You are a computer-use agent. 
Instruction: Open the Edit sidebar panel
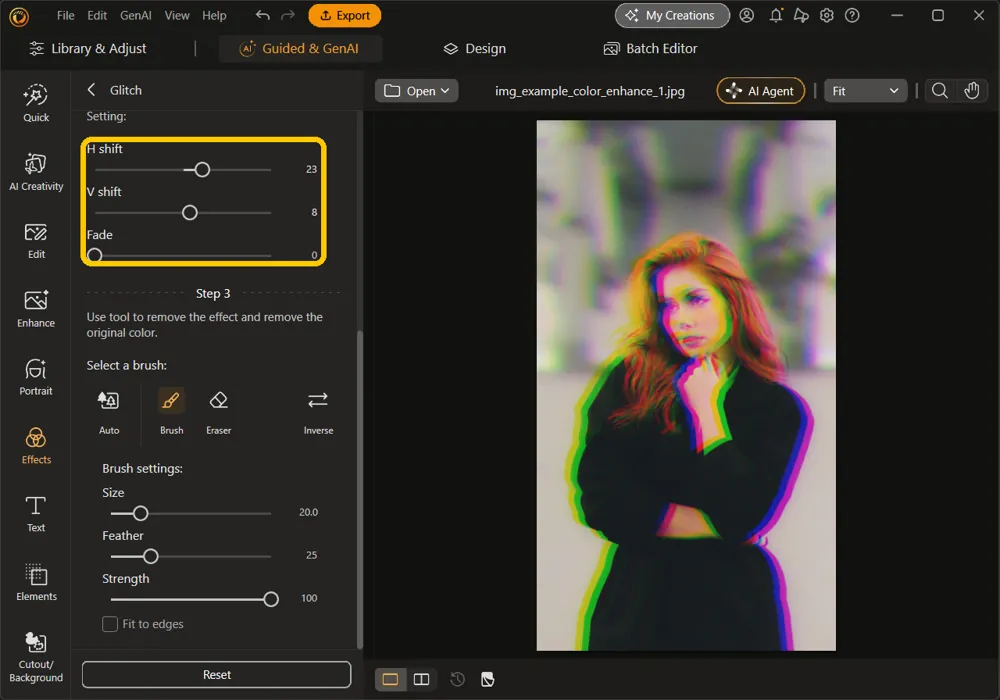[36, 241]
